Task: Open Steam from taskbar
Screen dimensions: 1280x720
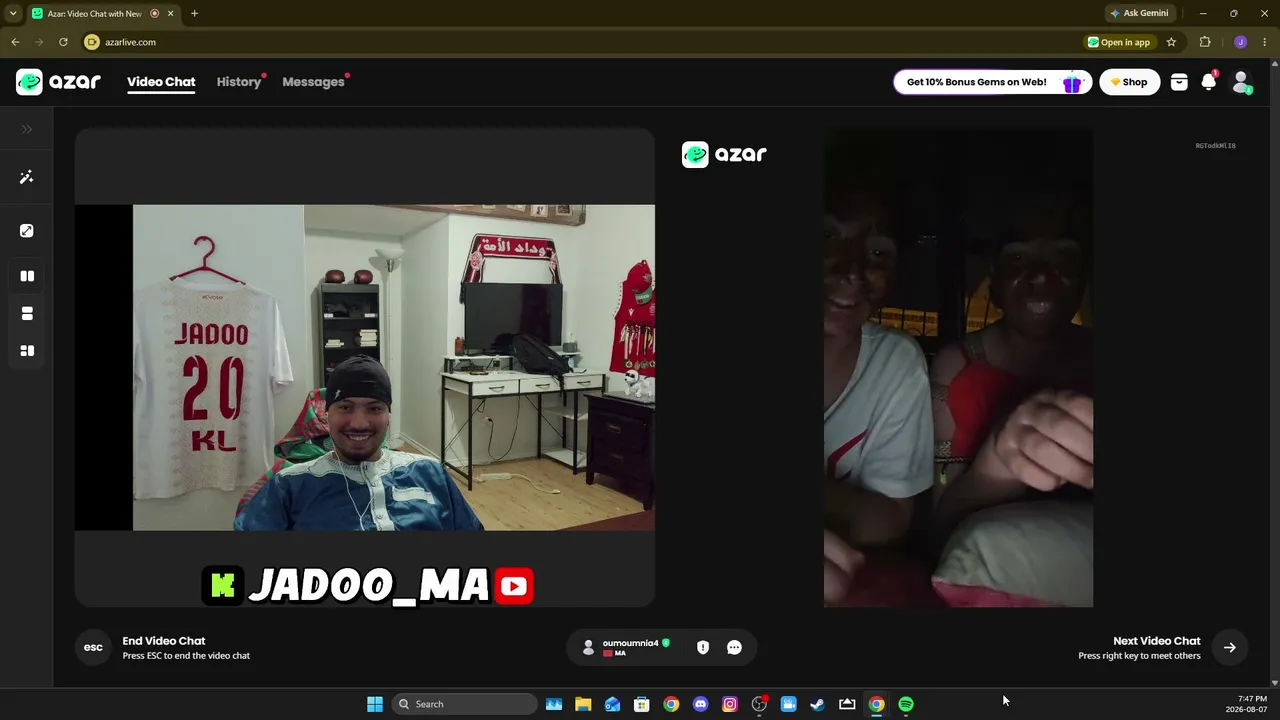Action: (818, 704)
